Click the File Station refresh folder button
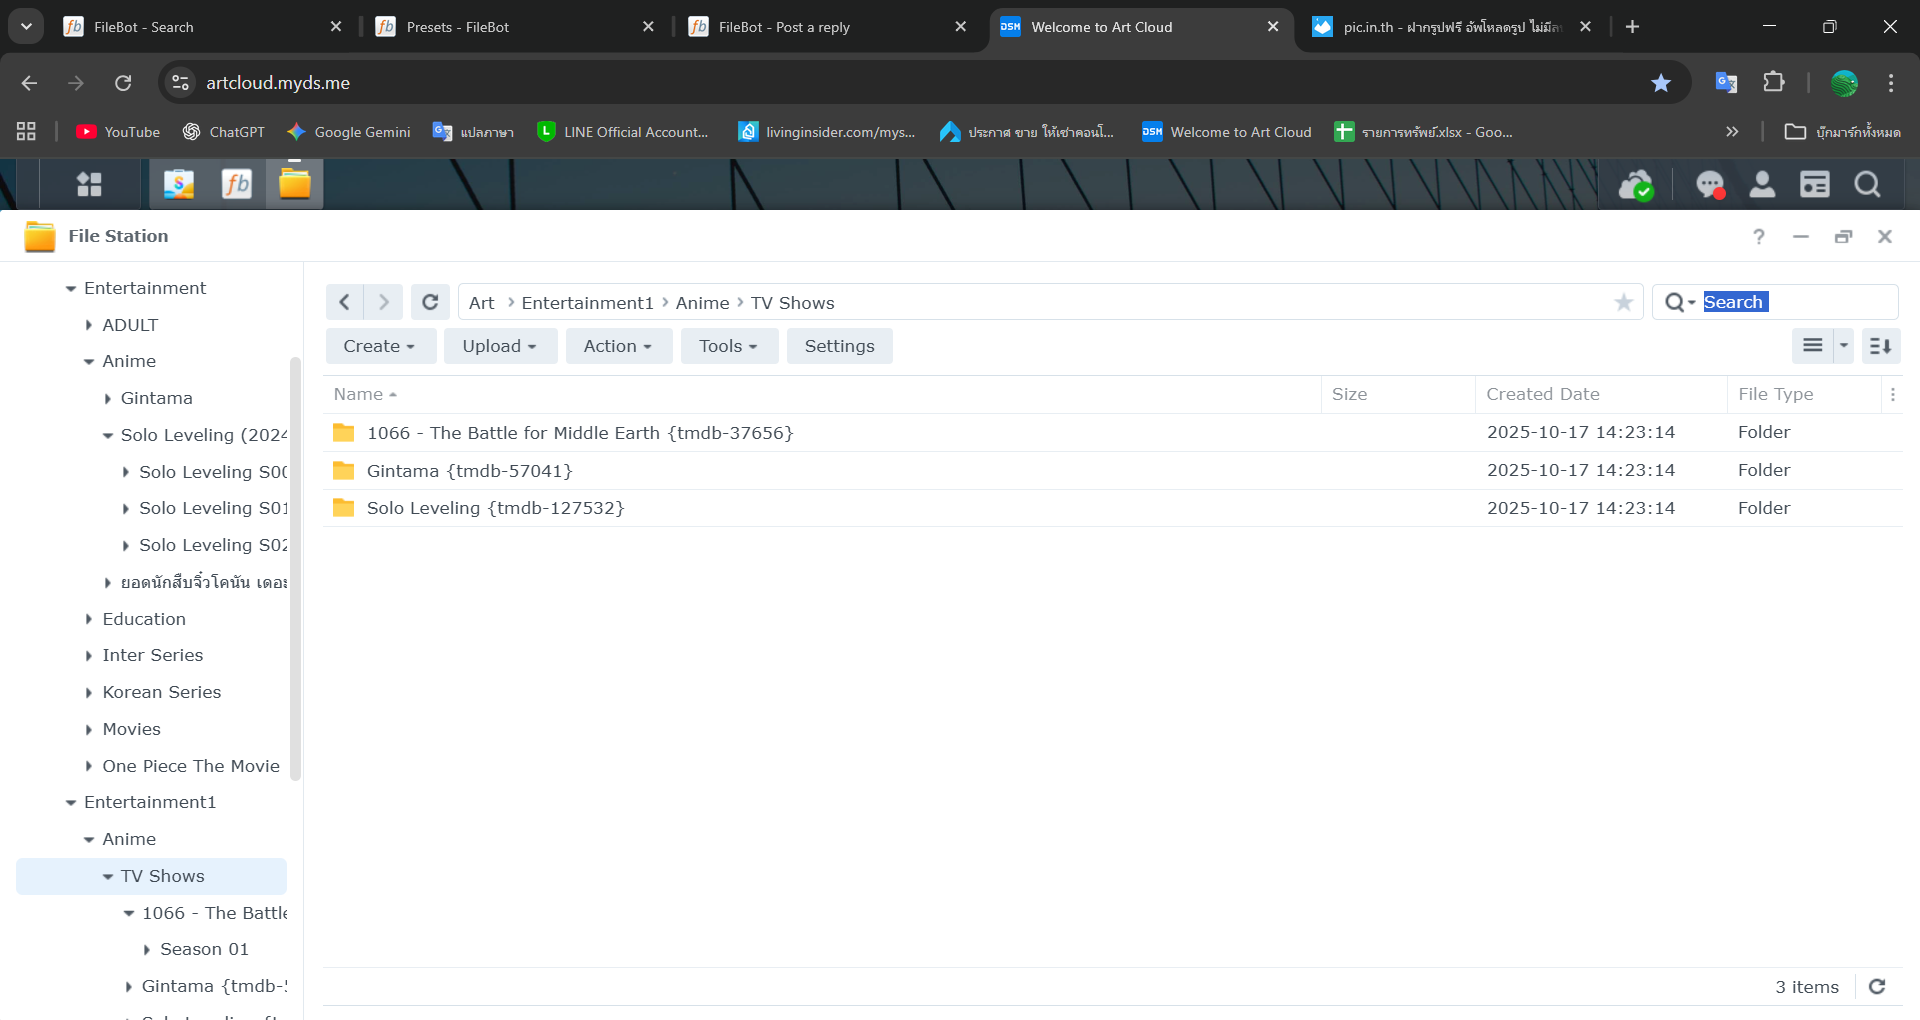The image size is (1920, 1020). tap(430, 302)
